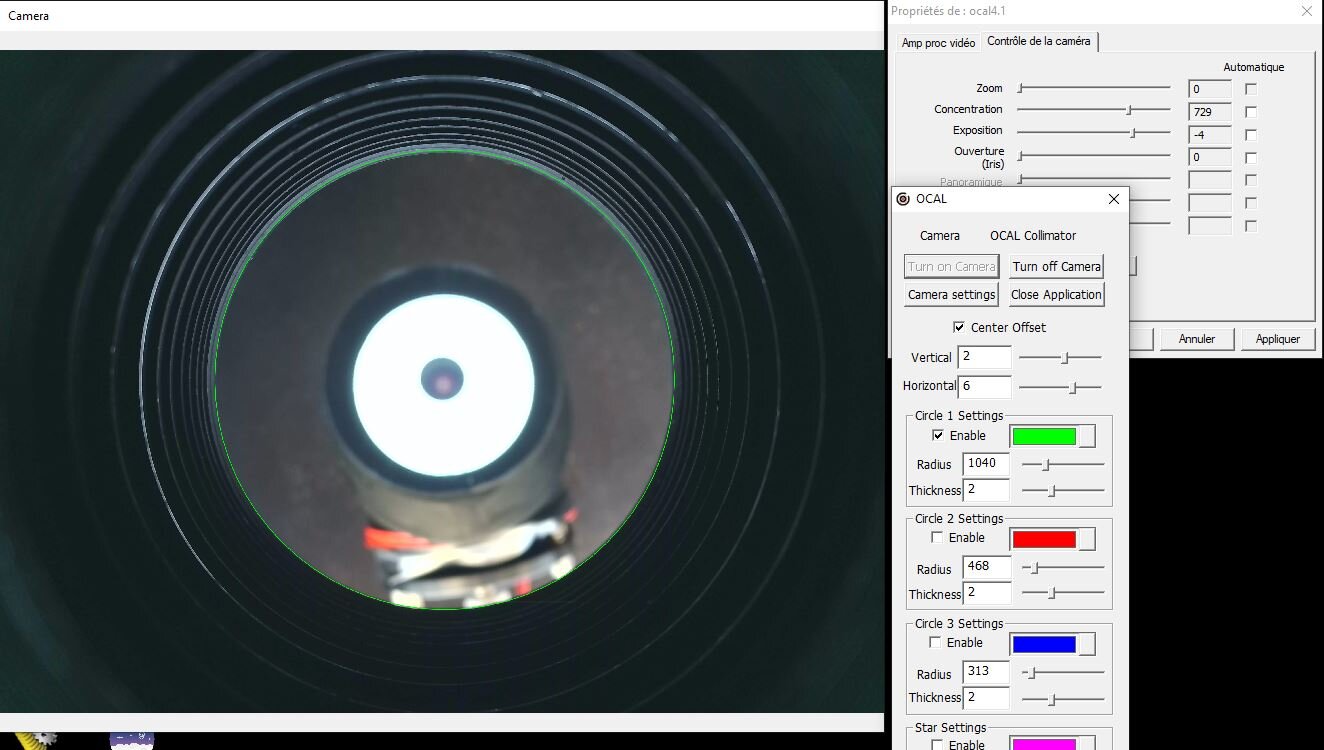Screen dimensions: 1324x750
Task: Click the Circle 3 Thickness slider
Action: click(x=1063, y=699)
